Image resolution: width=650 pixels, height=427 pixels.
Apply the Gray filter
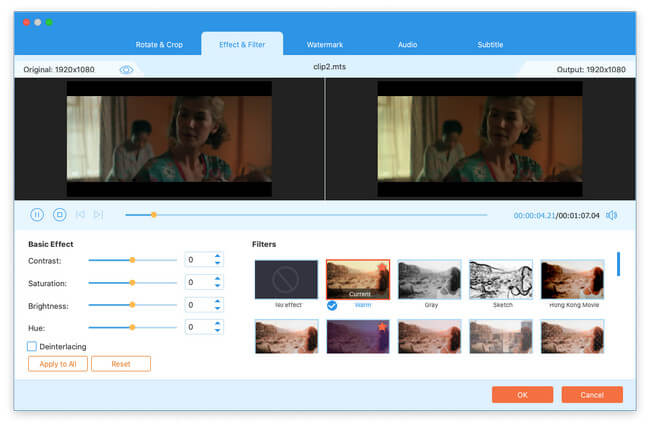[429, 279]
